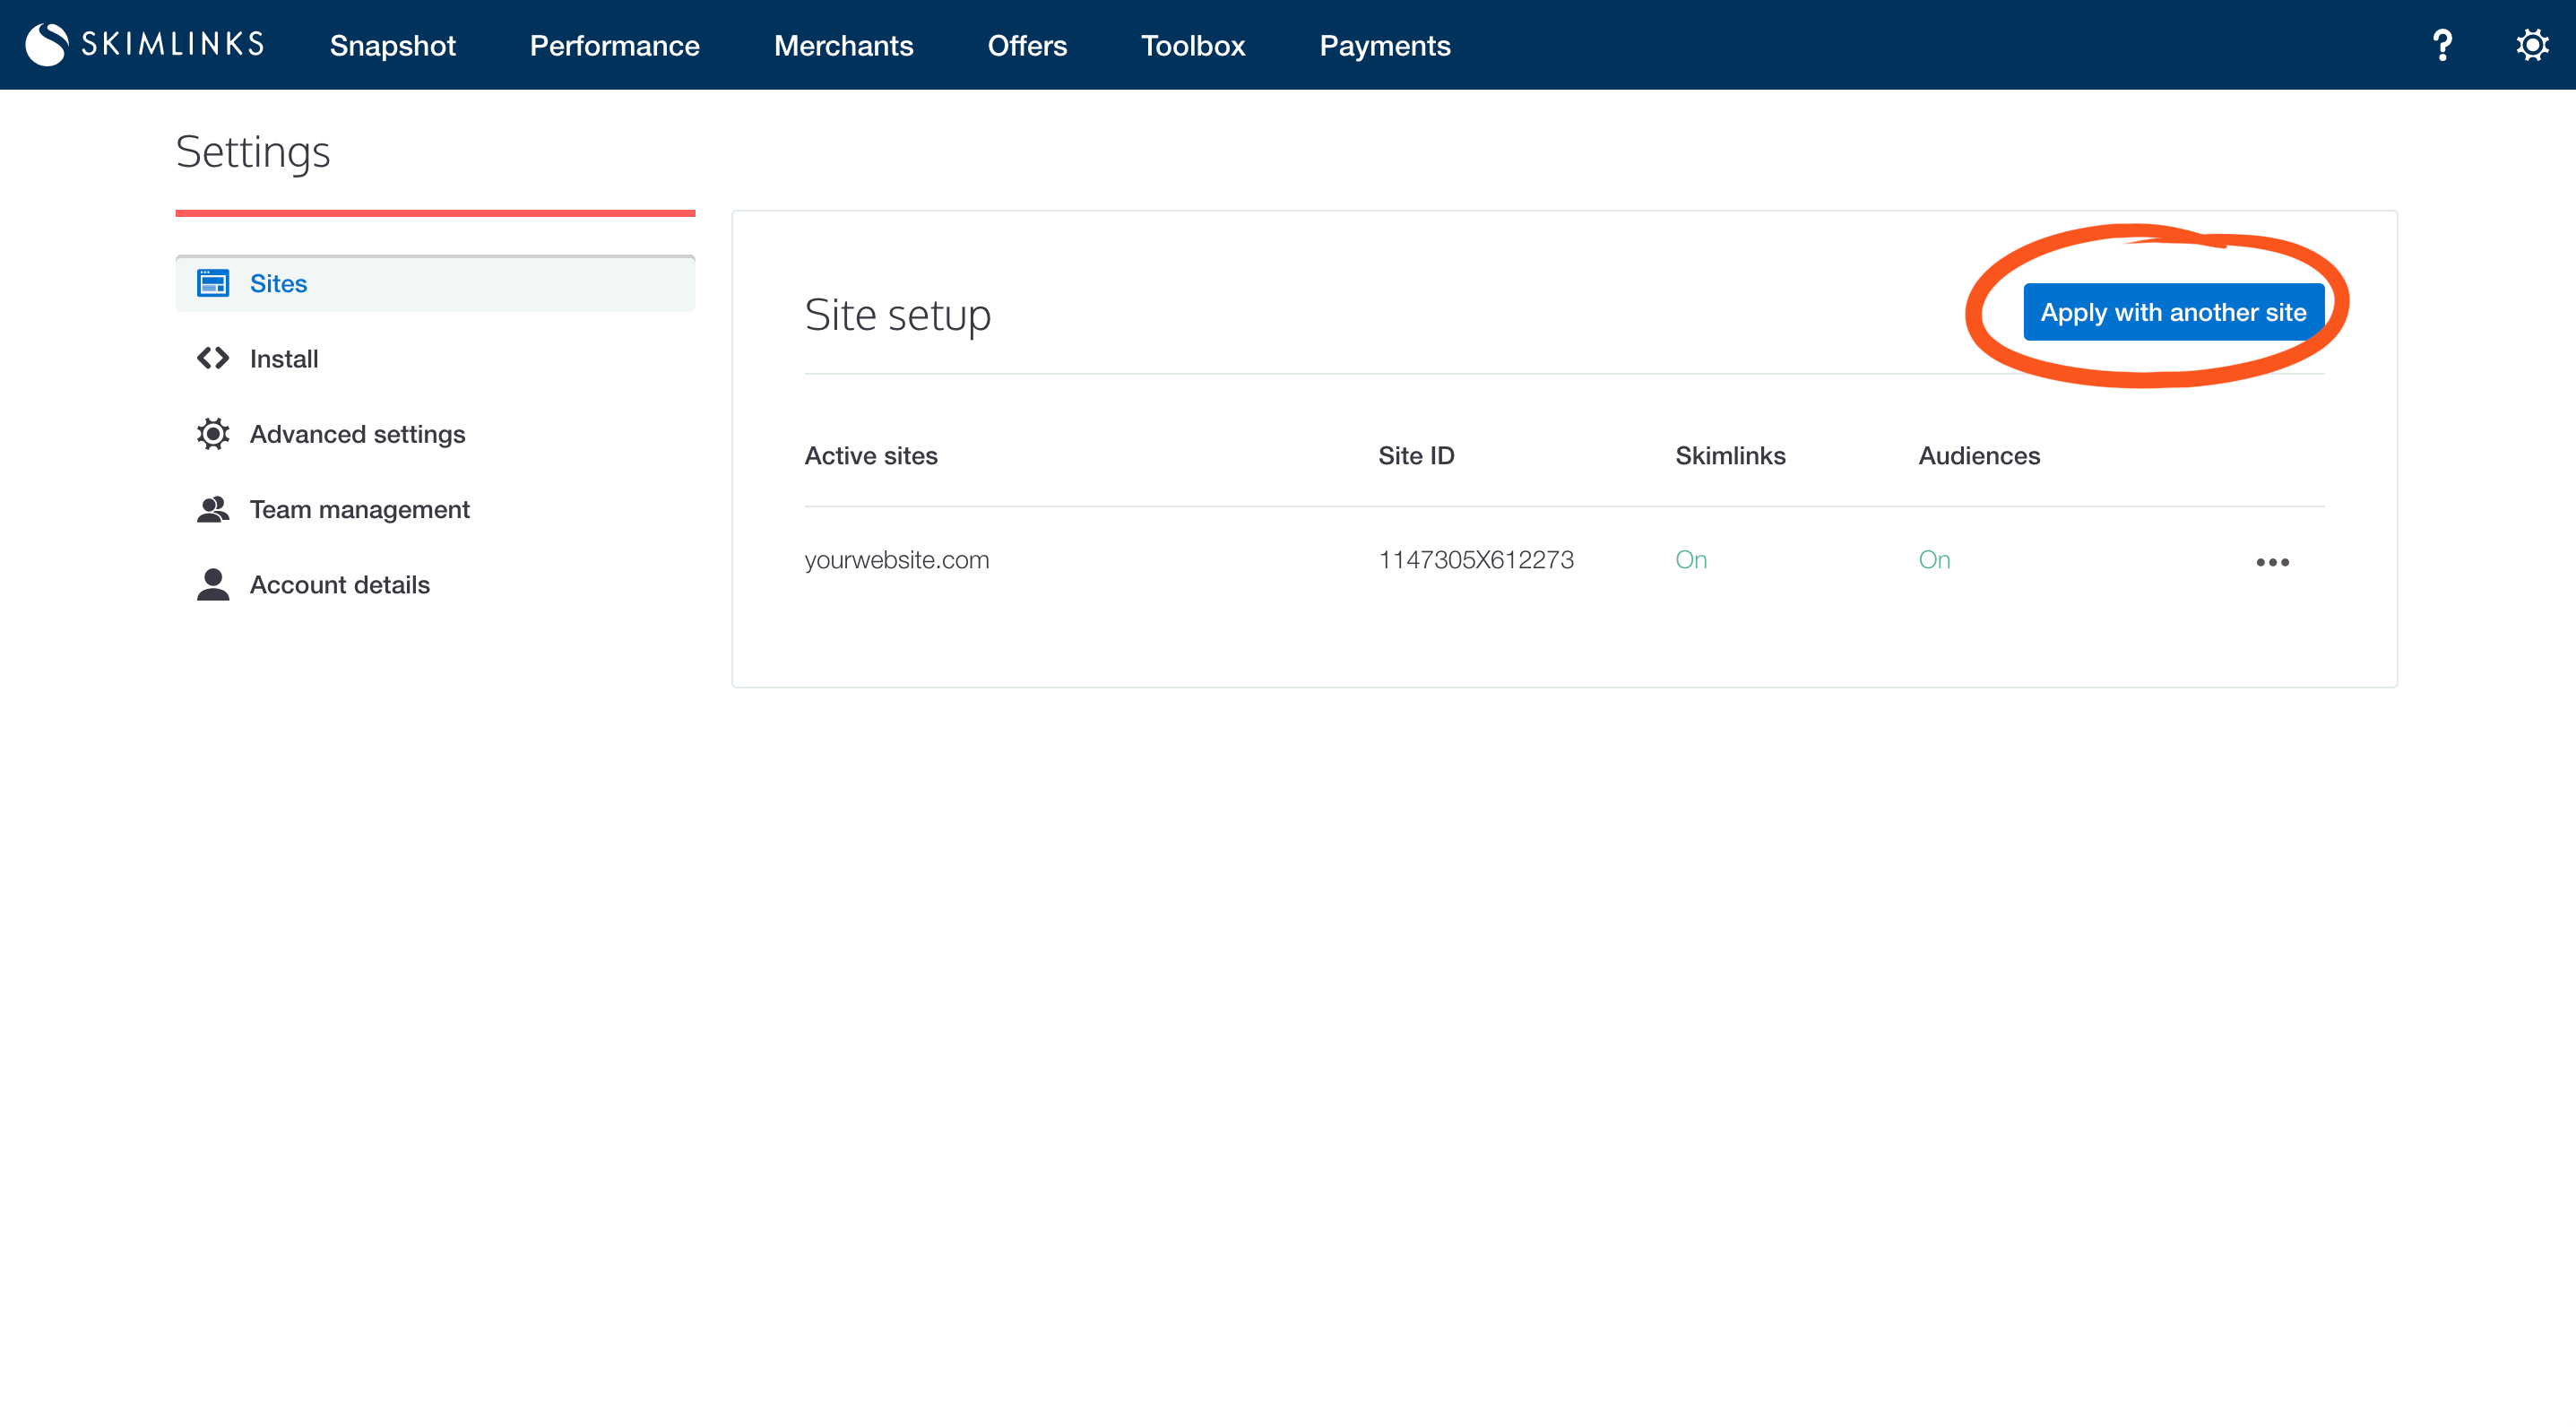Screen dimensions: 2576x1427
Task: Click the Skimlinks logo
Action: (145, 44)
